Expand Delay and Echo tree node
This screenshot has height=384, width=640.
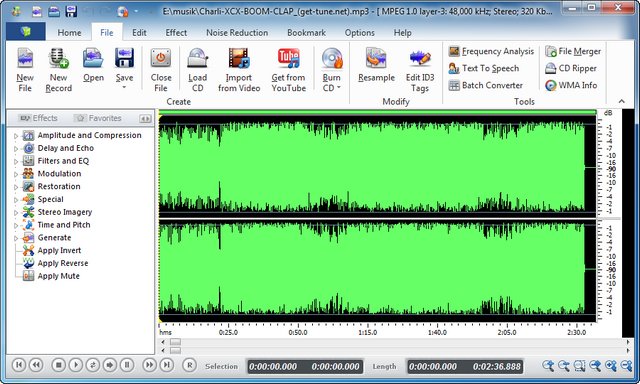tap(16, 149)
